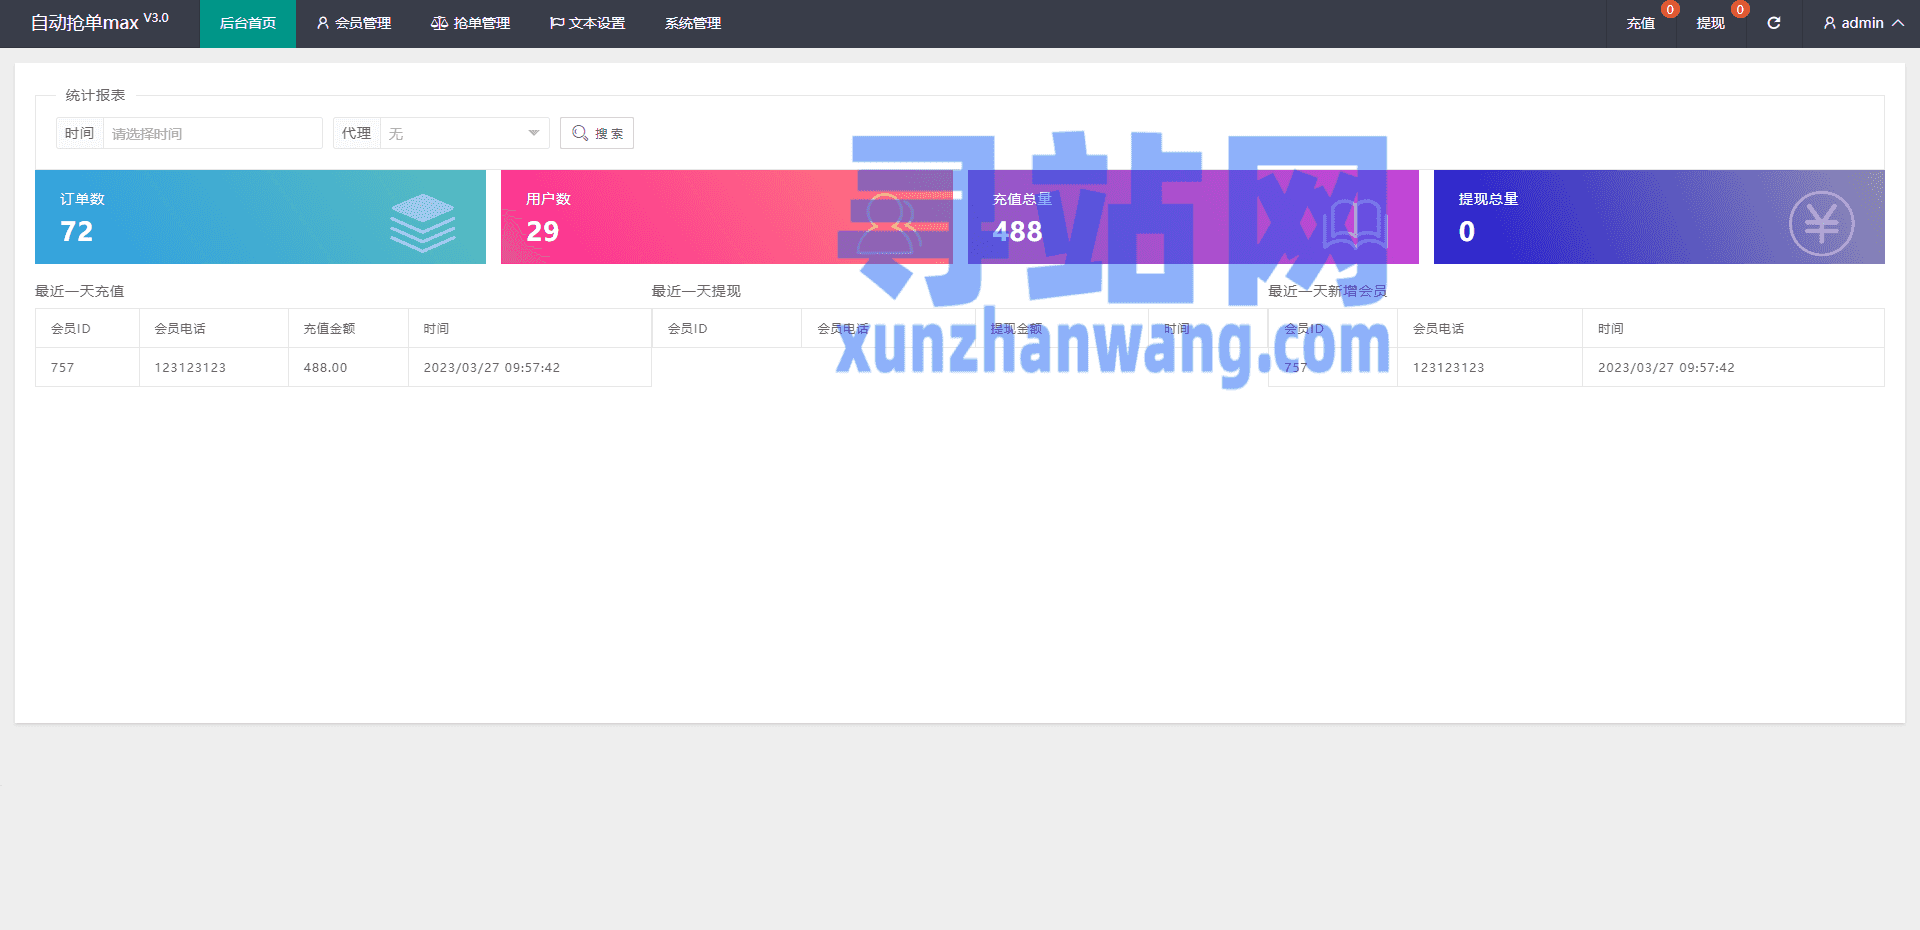Click the 充值总量 488 card

click(x=1193, y=217)
